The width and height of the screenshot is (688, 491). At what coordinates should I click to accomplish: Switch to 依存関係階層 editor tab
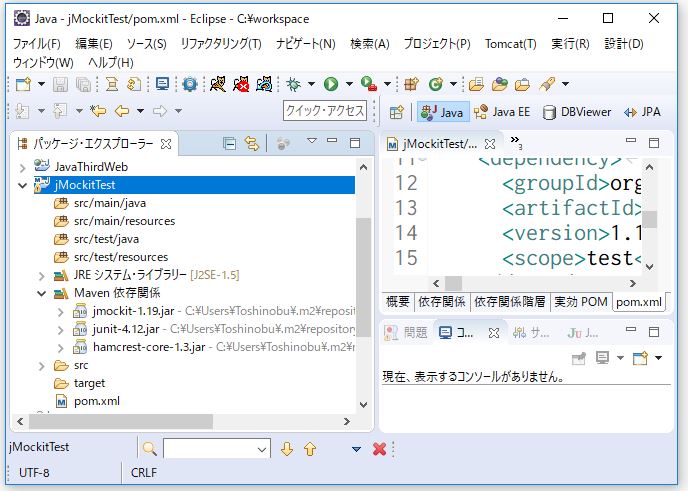[x=509, y=301]
